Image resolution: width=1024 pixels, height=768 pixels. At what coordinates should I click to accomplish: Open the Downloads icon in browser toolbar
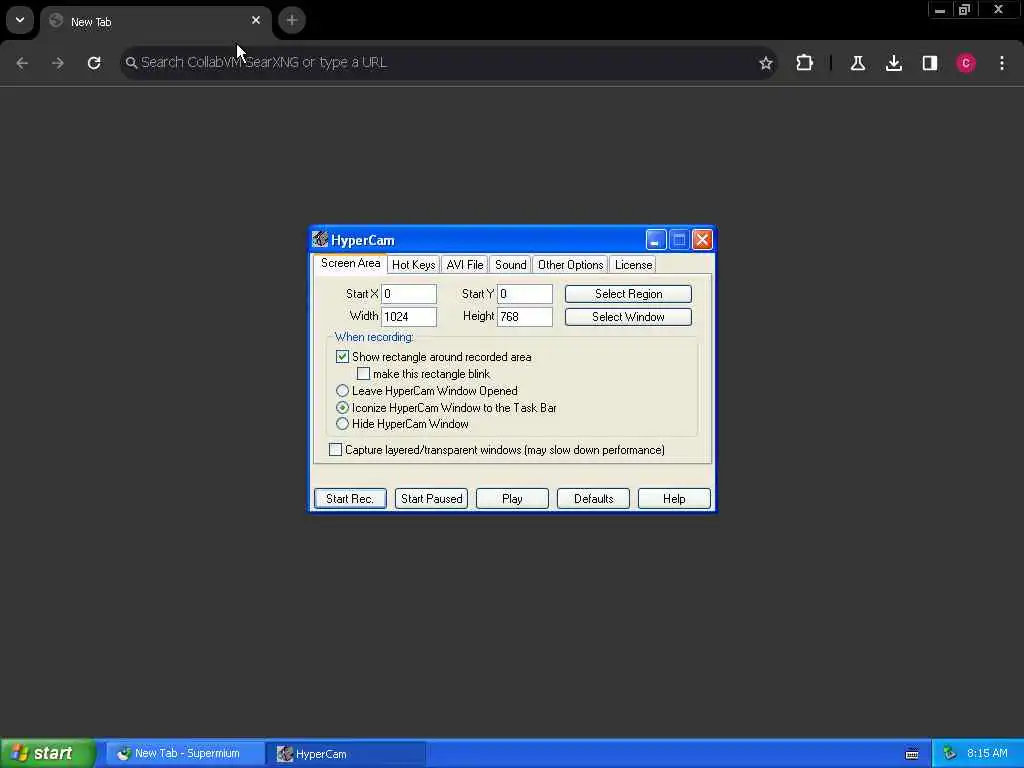(x=893, y=63)
